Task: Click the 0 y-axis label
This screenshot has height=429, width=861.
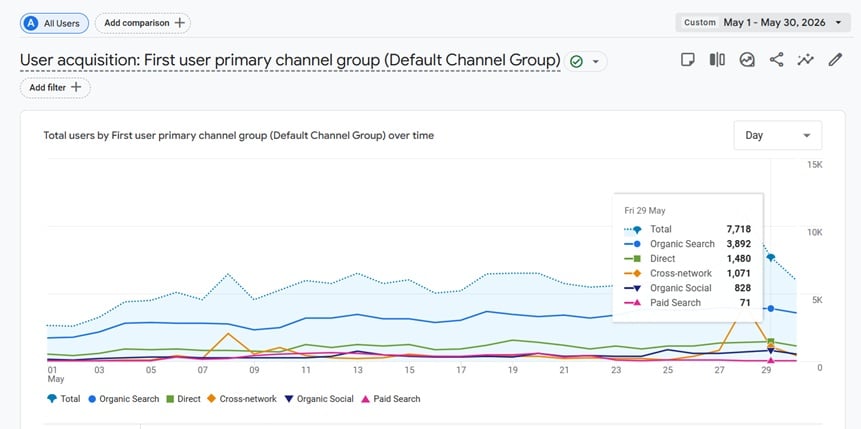Action: point(819,367)
